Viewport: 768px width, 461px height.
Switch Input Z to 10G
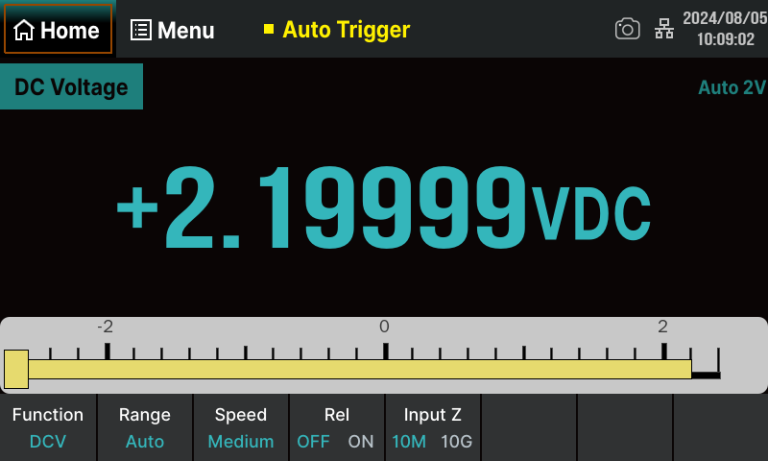[x=457, y=441]
